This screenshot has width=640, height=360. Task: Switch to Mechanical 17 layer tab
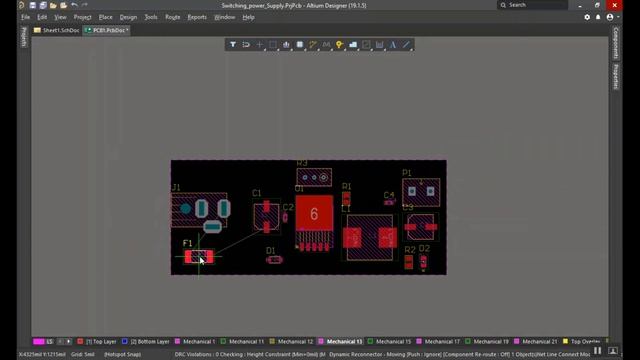(438, 342)
